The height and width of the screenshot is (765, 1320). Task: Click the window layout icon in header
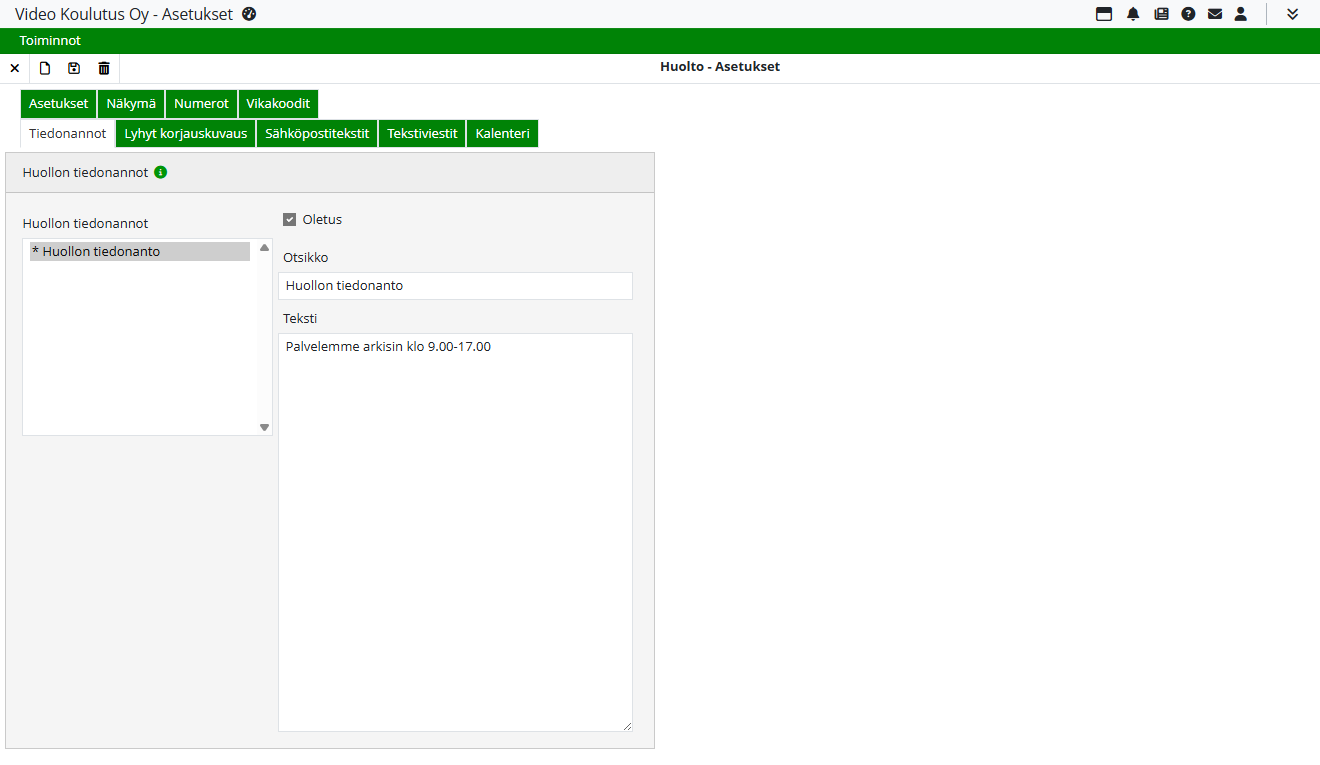[x=1104, y=14]
